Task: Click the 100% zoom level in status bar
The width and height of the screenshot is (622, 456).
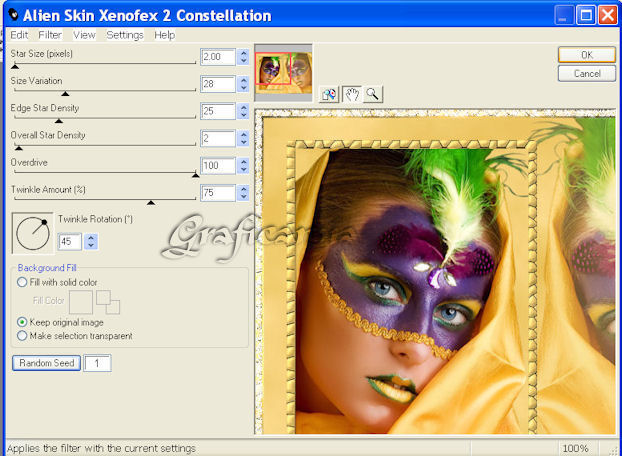Action: (575, 448)
